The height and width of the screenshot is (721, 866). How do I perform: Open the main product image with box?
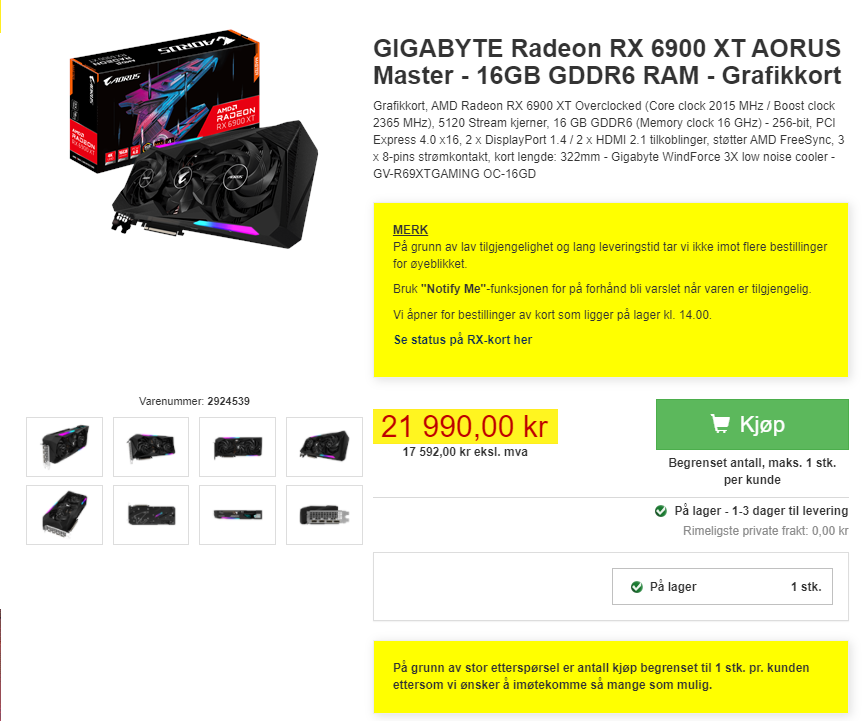coord(193,139)
